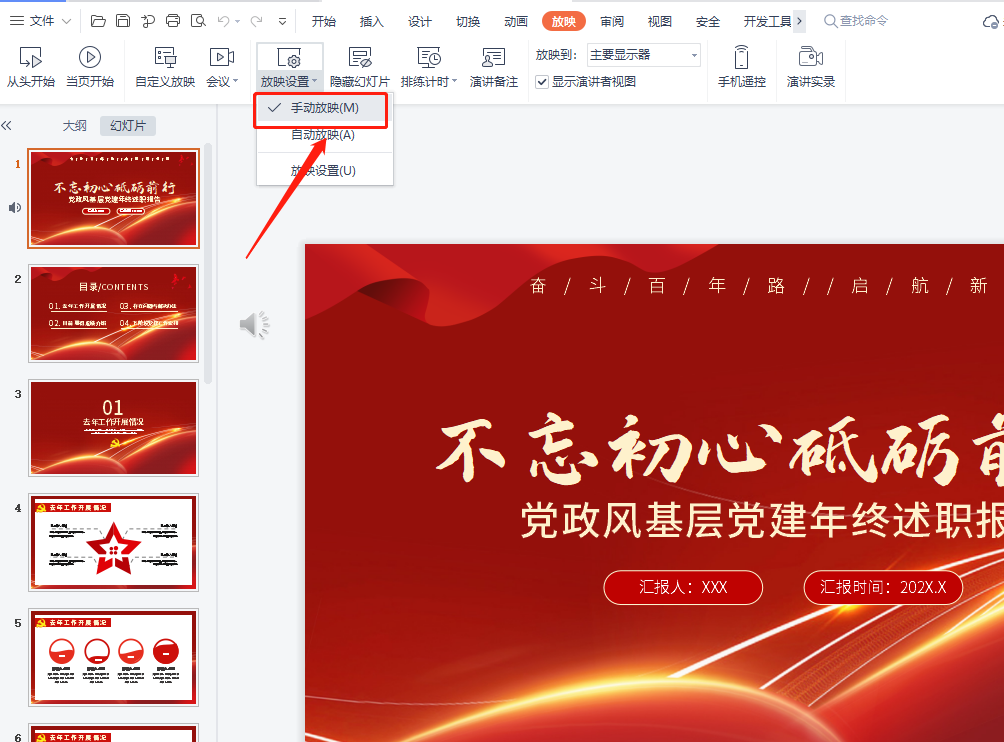Click 演讲实录 icon
Viewport: 1004px width, 742px height.
tap(811, 58)
